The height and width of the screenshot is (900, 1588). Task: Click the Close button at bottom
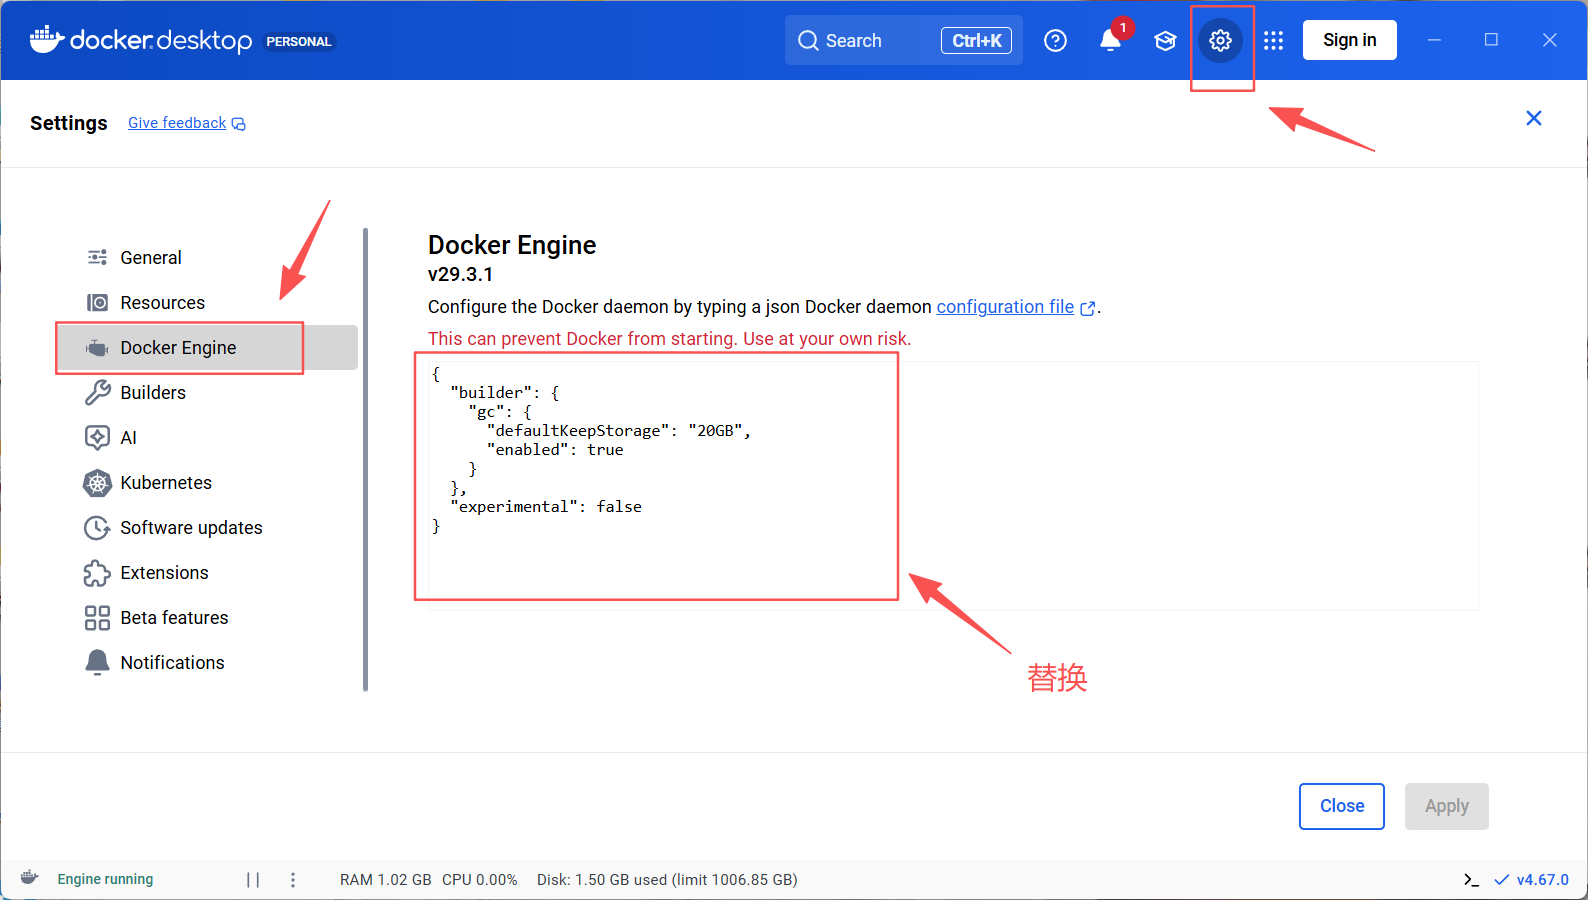coord(1342,806)
